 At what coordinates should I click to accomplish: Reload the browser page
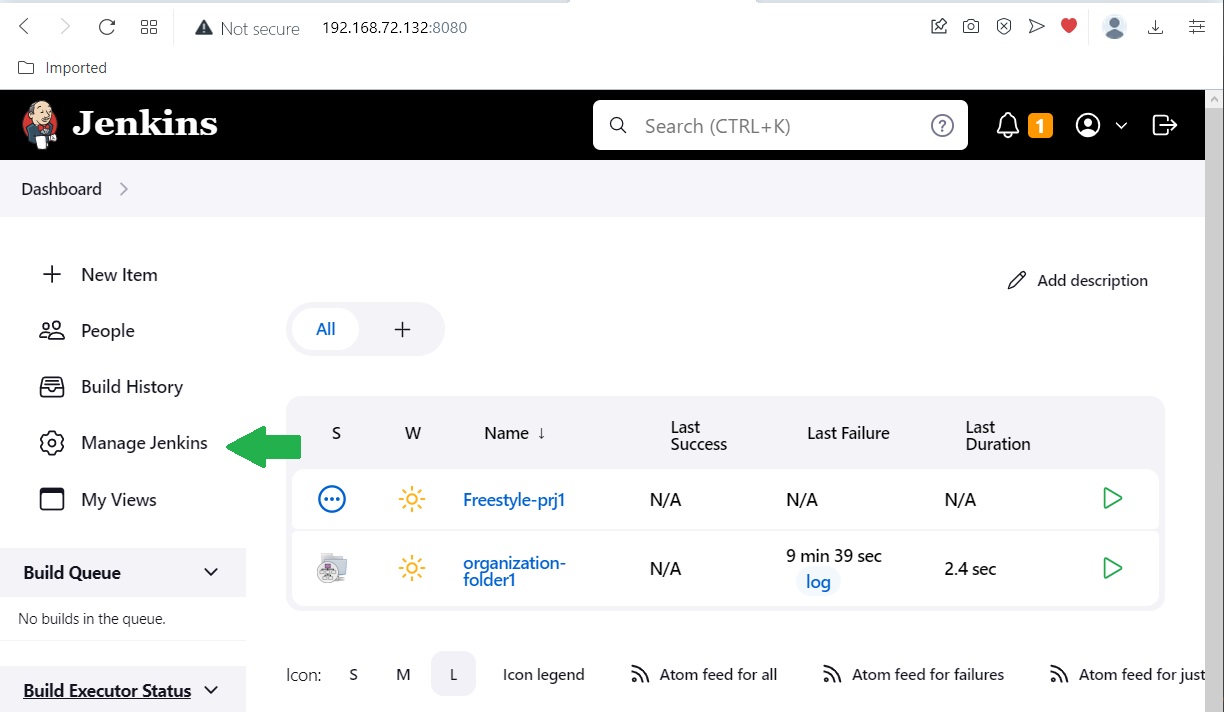pos(107,28)
